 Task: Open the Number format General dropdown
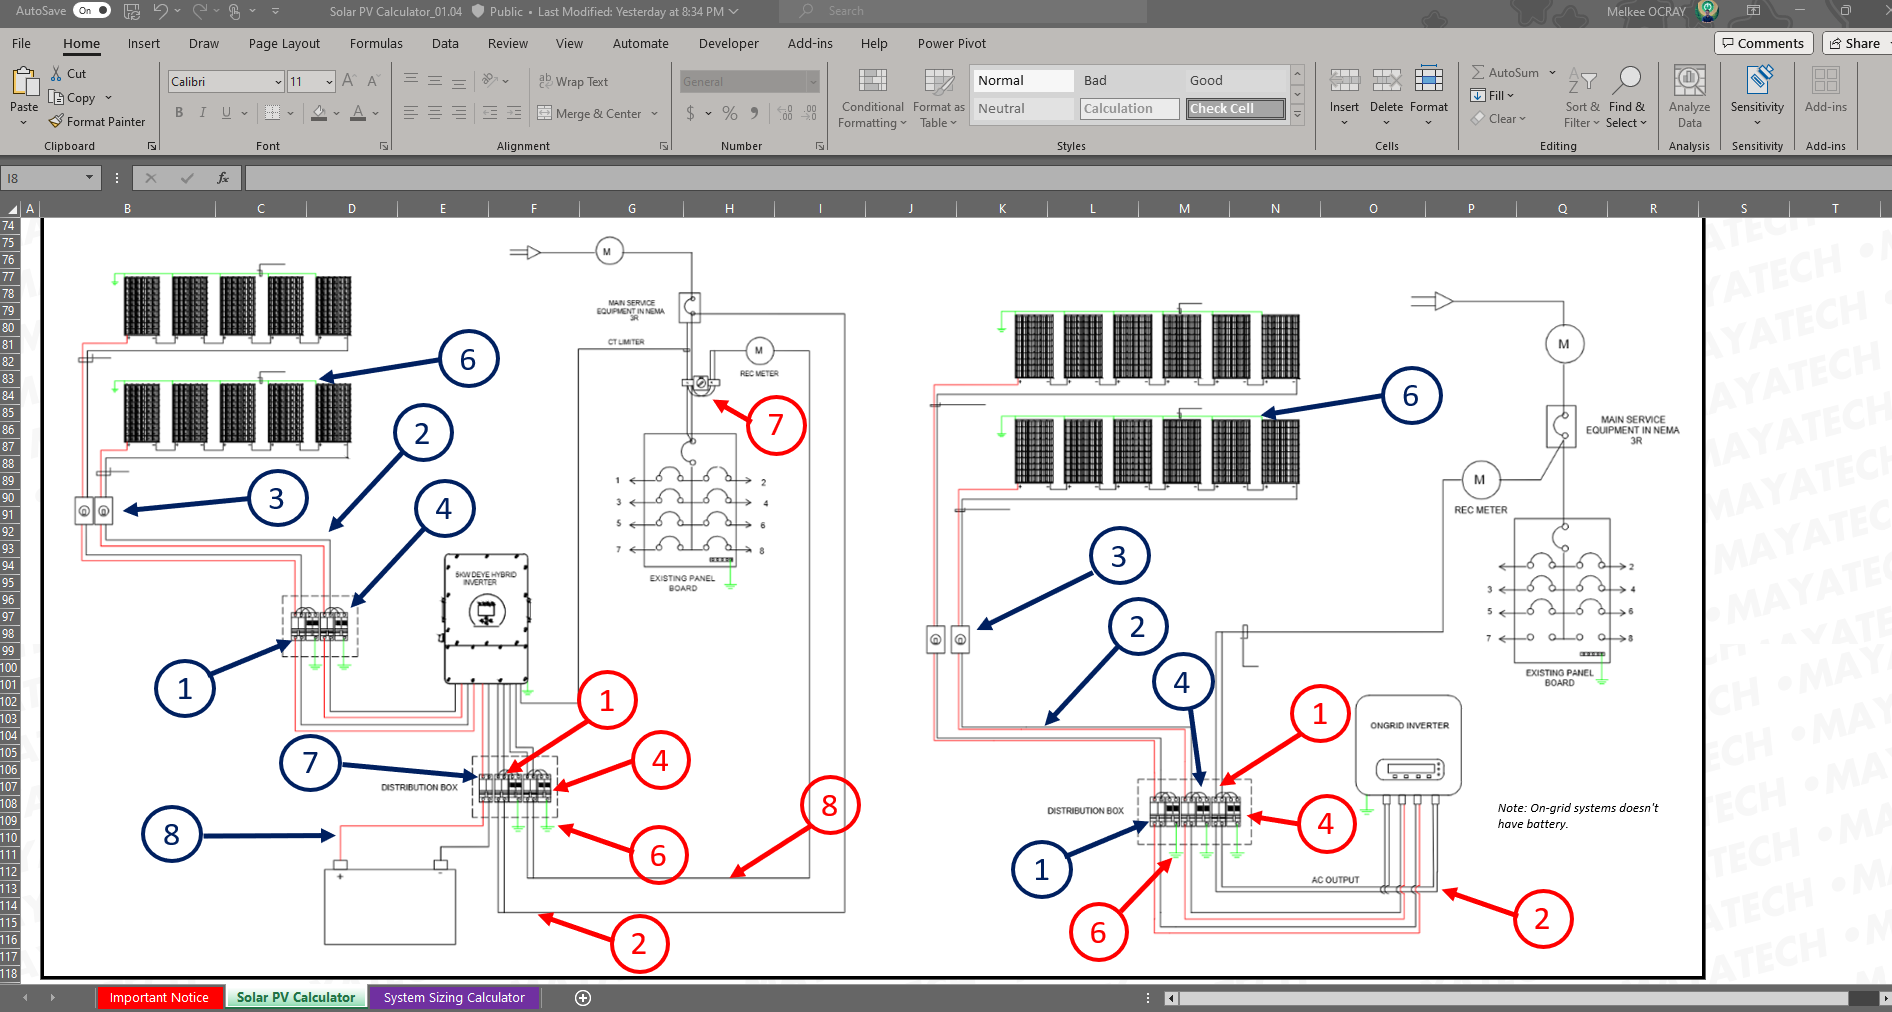(x=813, y=82)
